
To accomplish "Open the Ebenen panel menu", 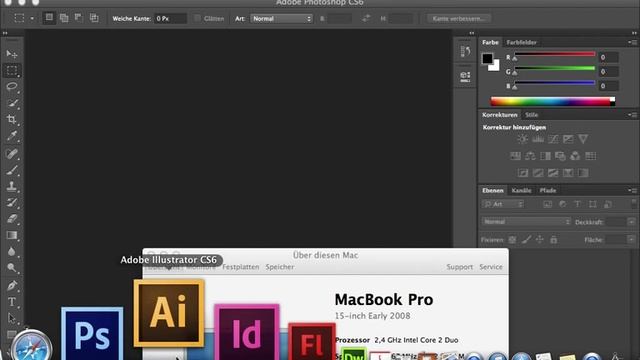I will click(x=632, y=190).
